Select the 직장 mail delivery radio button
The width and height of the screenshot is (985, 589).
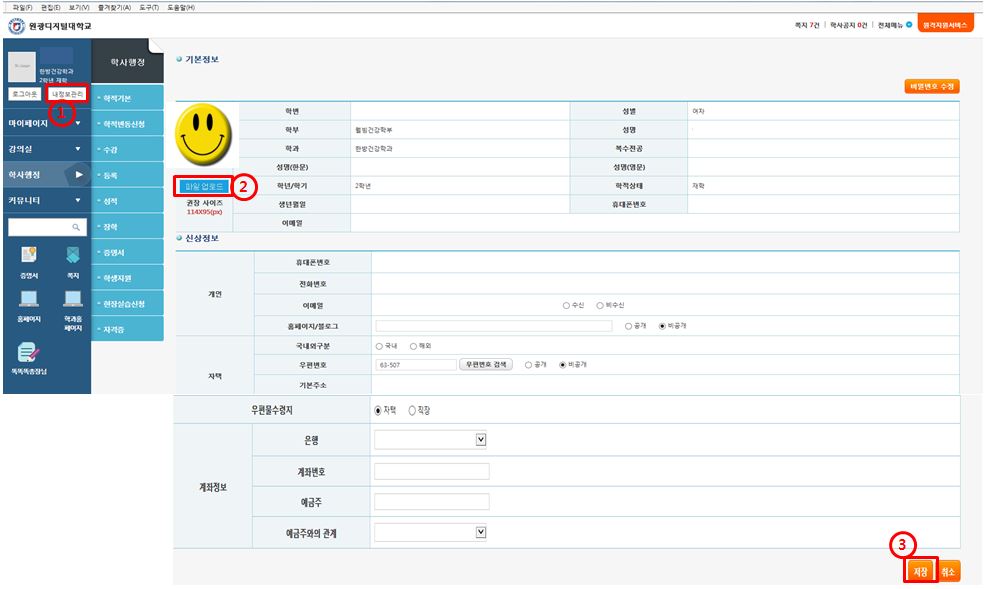click(x=413, y=410)
